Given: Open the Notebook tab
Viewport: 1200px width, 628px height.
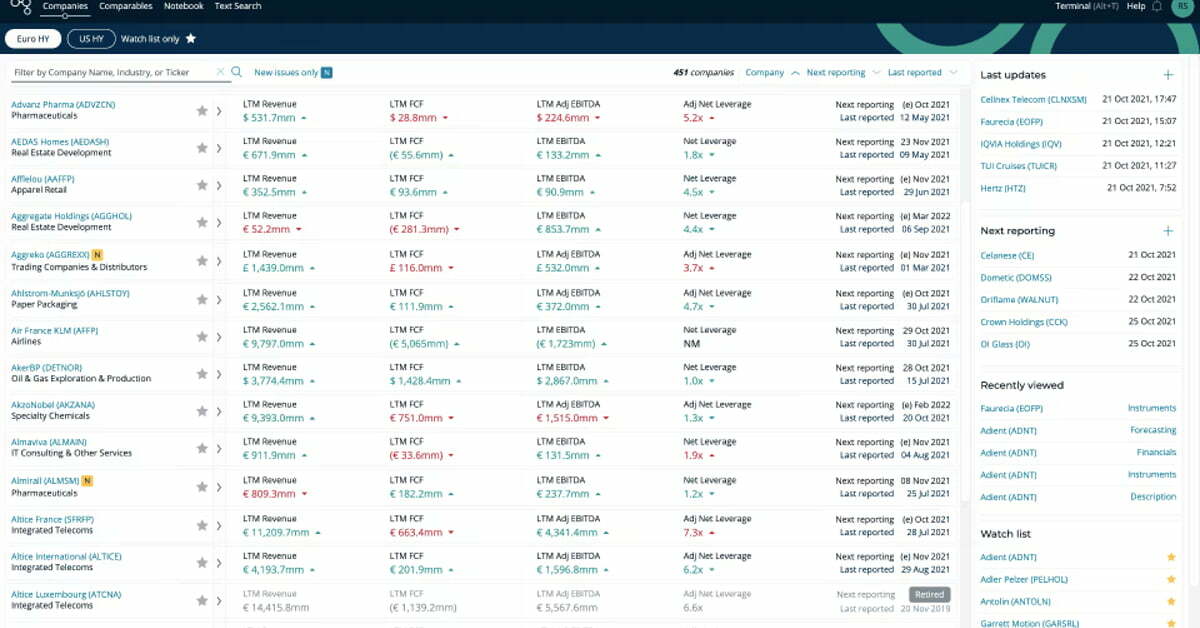Looking at the screenshot, I should (183, 6).
